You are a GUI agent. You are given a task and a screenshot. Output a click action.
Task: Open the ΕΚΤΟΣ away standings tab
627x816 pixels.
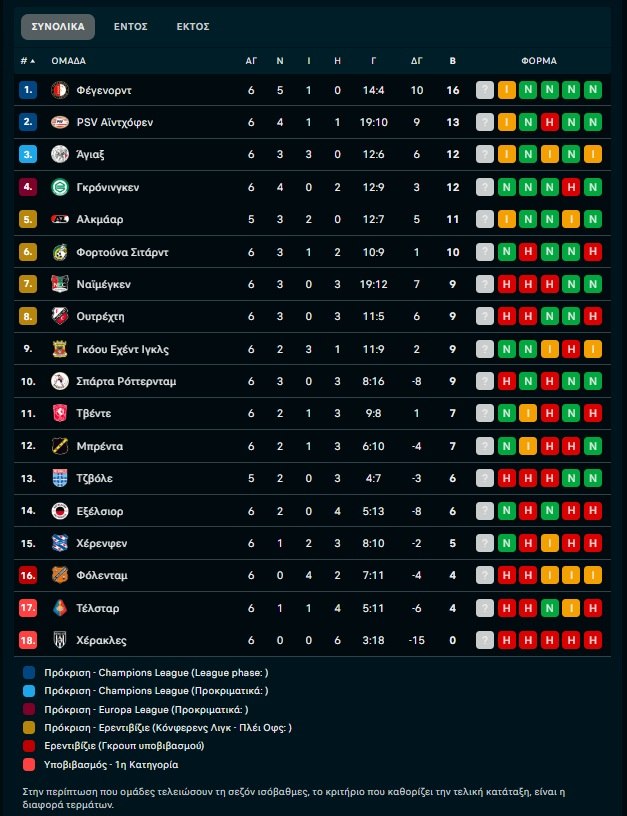[x=193, y=27]
